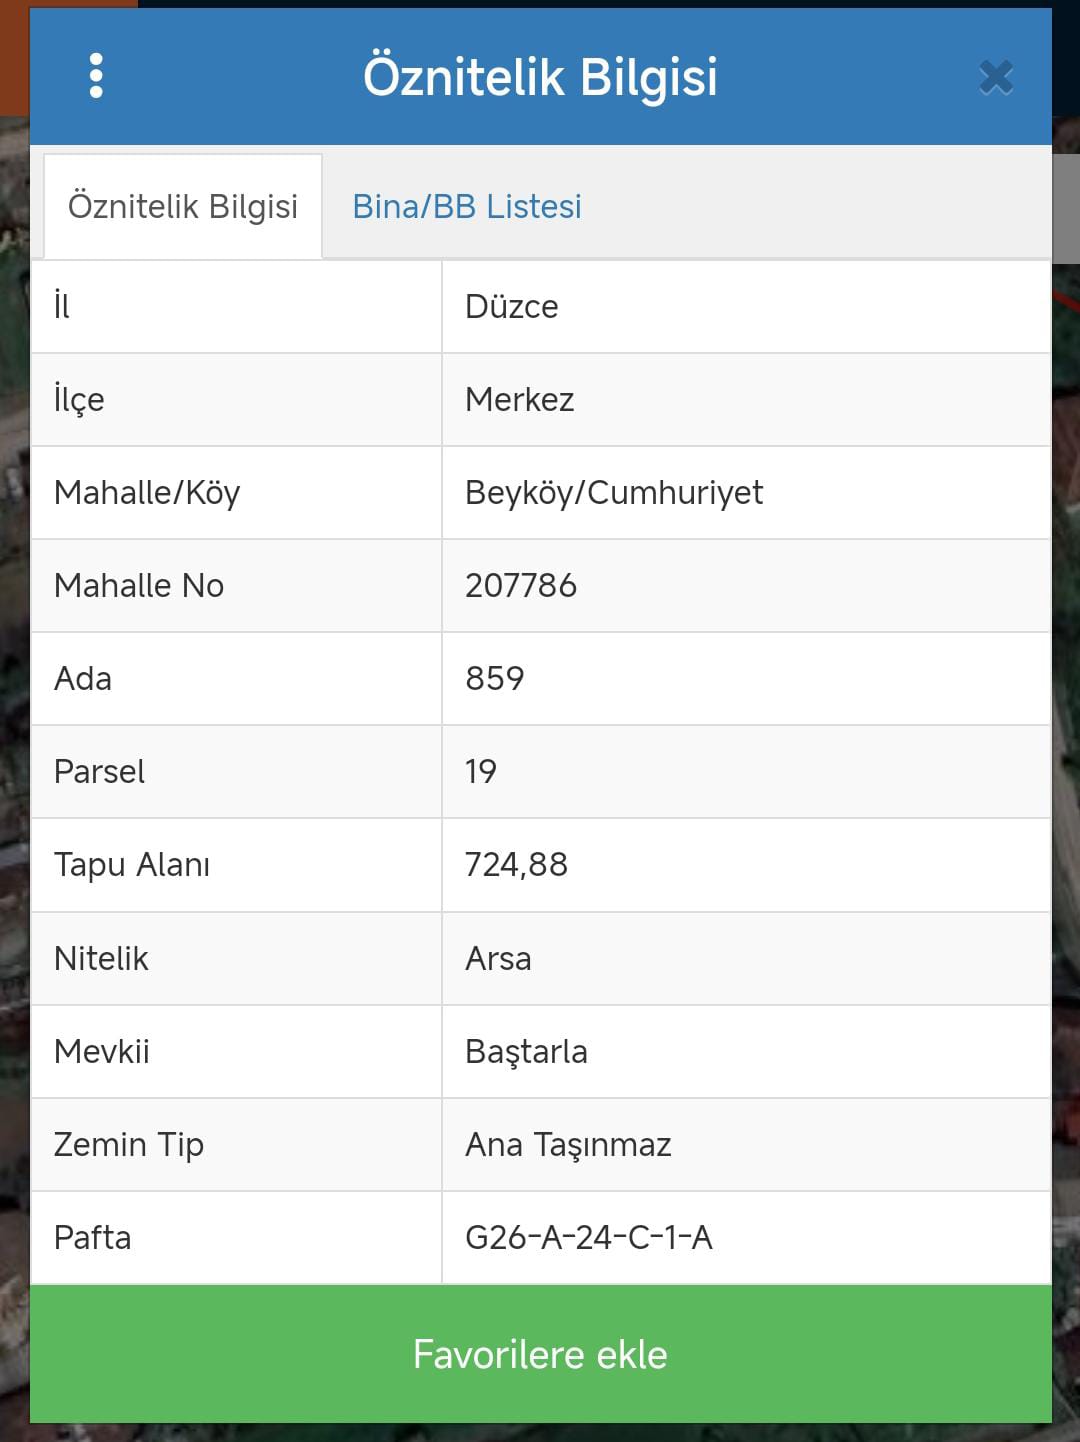This screenshot has width=1080, height=1442.
Task: Click the Merkez district value
Action: [520, 399]
